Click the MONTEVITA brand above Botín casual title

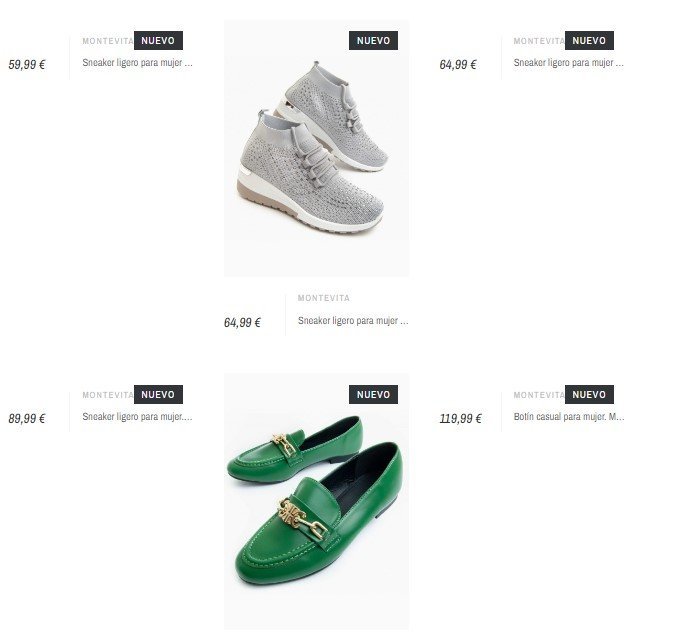(539, 395)
